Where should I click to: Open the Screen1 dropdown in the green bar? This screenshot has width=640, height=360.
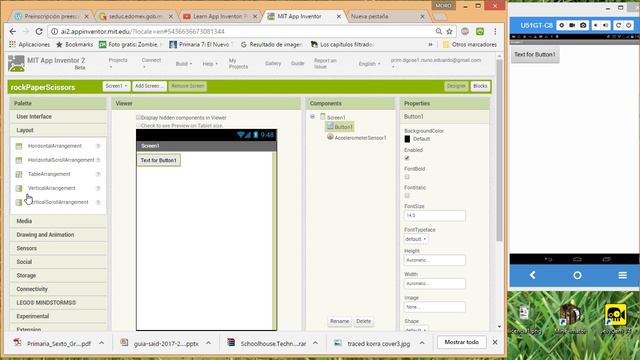(x=116, y=86)
